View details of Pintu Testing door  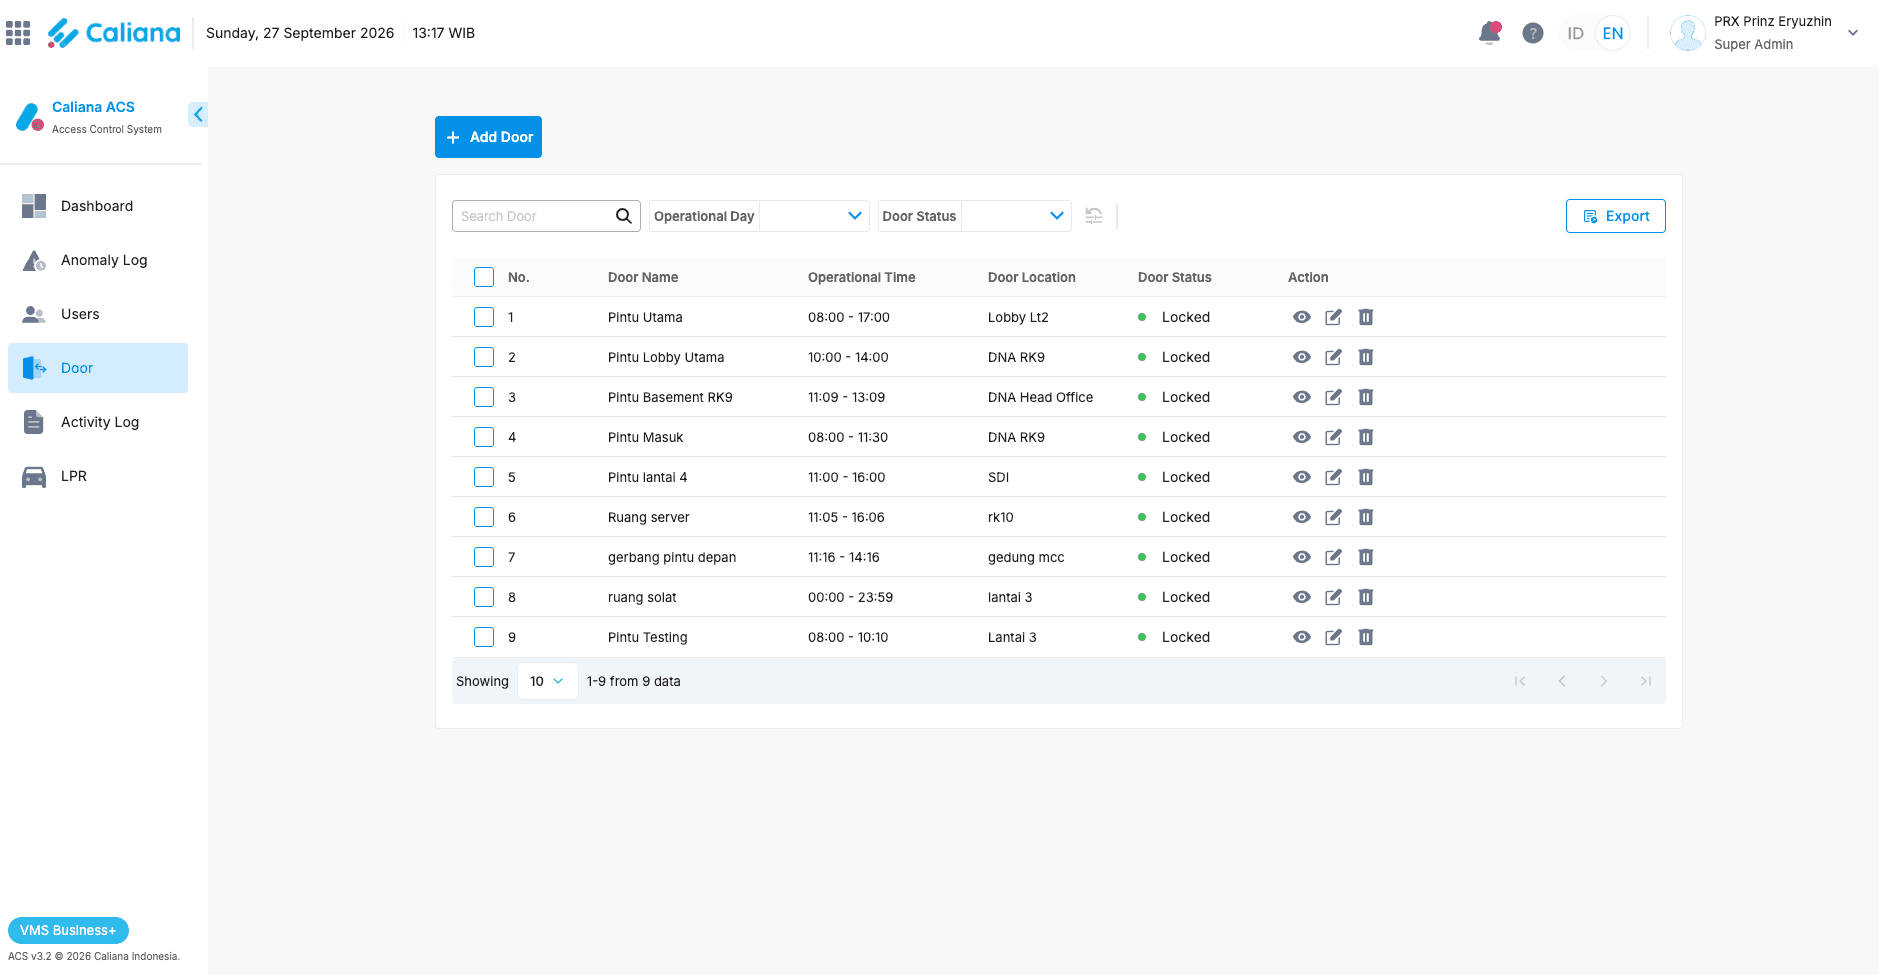(1301, 637)
